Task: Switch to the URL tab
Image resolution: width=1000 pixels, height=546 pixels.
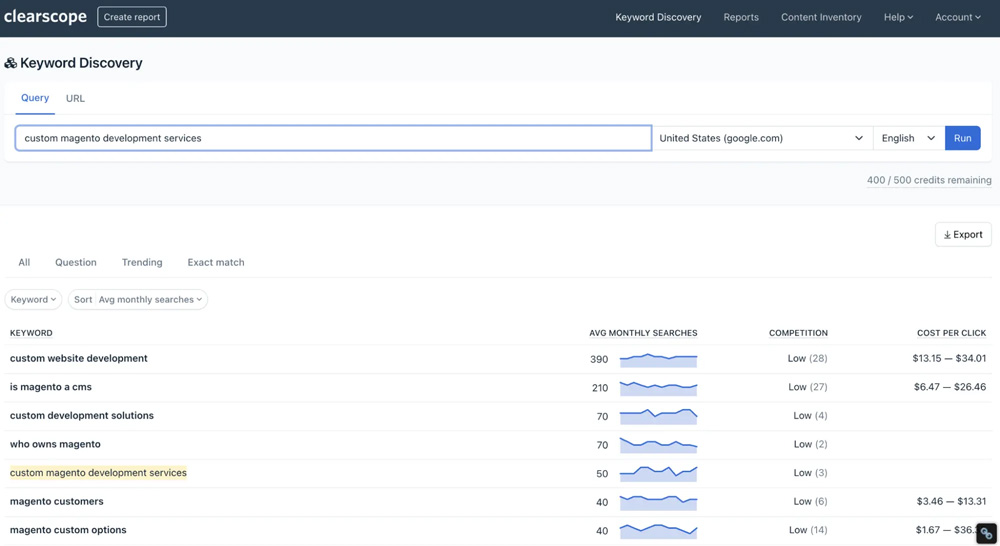Action: (75, 98)
